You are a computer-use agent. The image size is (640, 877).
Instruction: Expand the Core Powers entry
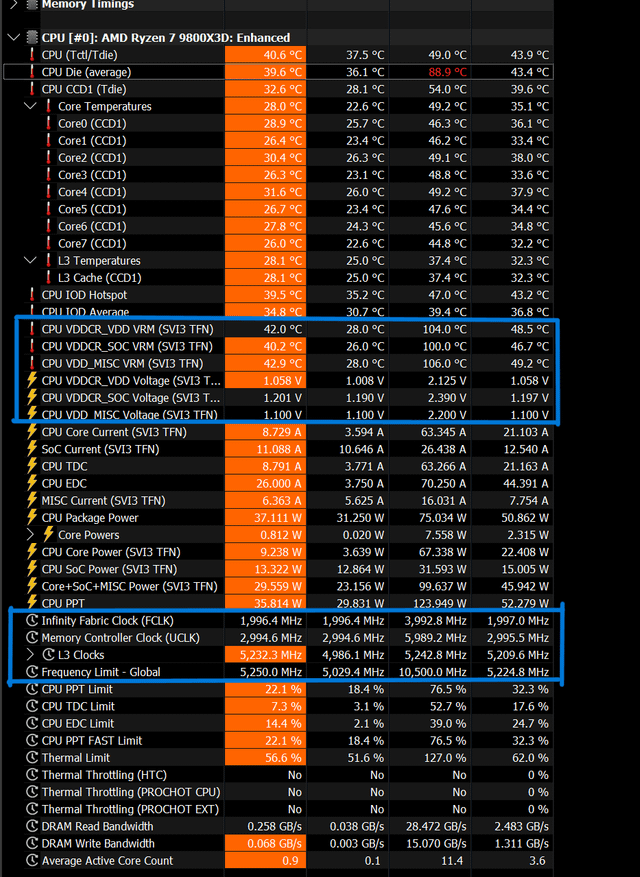click(x=29, y=535)
